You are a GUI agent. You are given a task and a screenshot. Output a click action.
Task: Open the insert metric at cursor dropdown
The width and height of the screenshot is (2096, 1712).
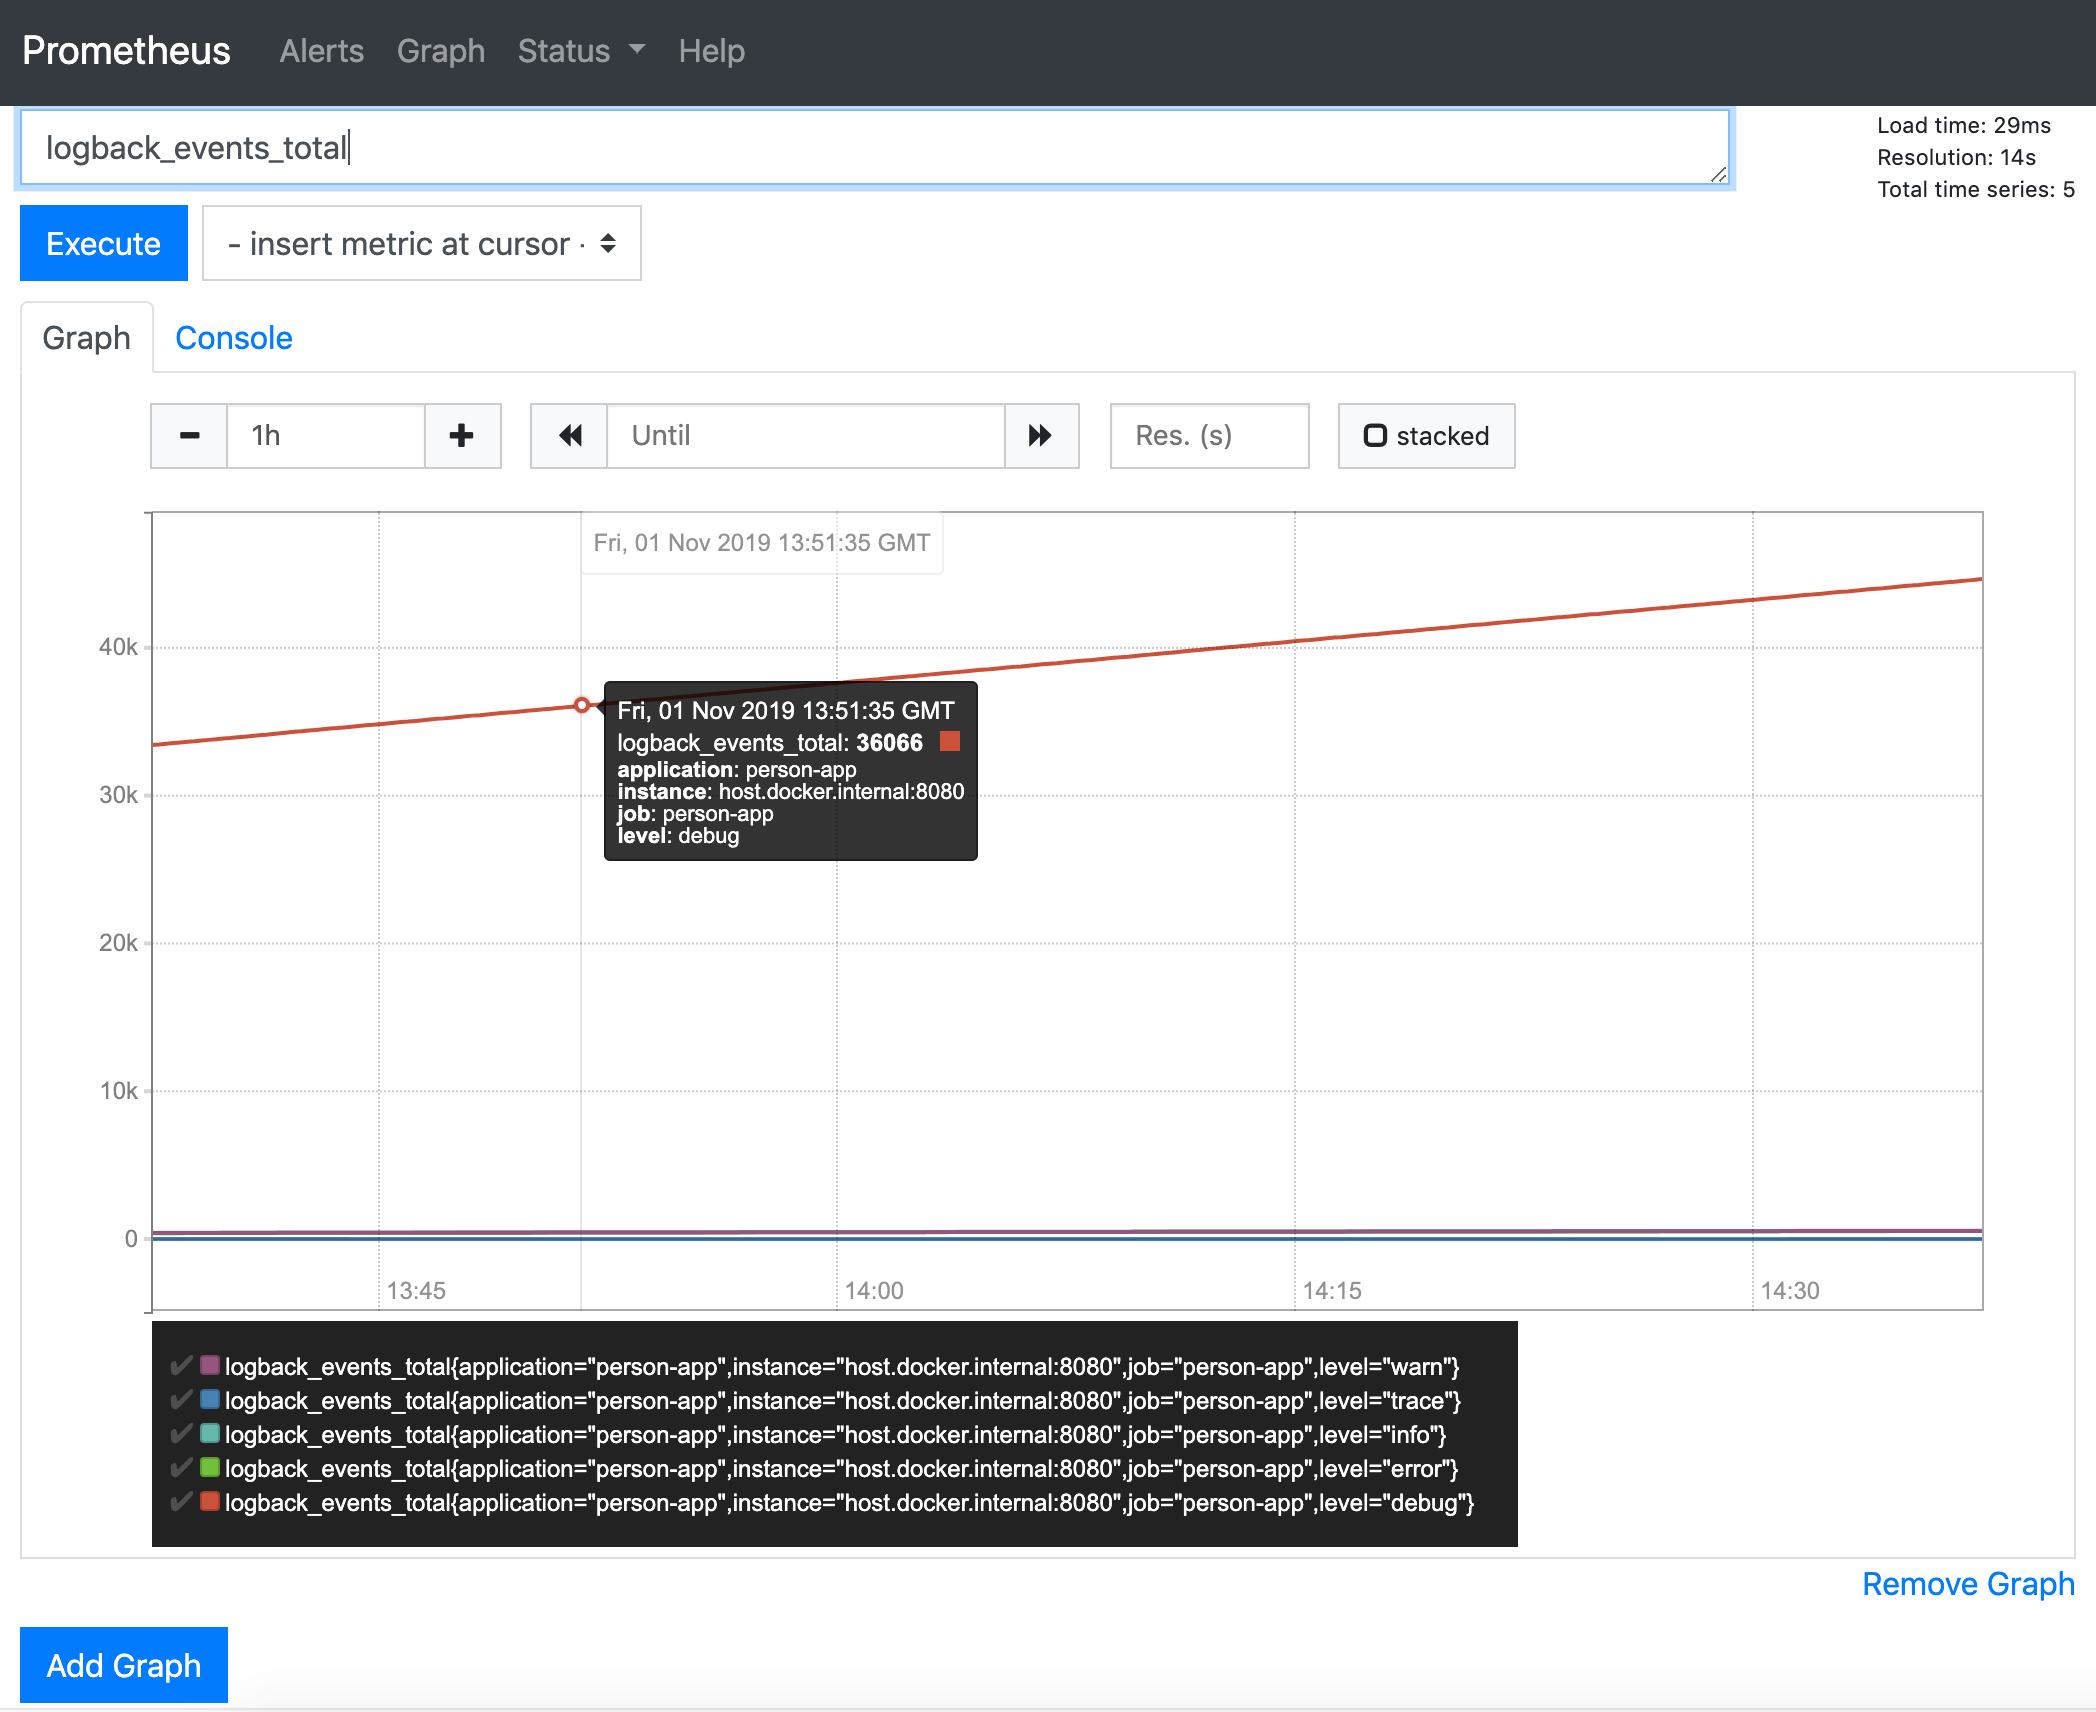pyautogui.click(x=420, y=242)
